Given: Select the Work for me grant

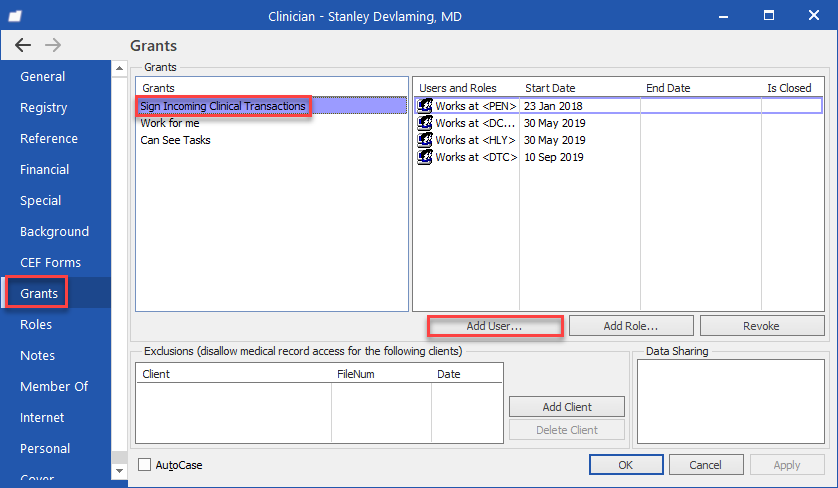Looking at the screenshot, I should (170, 123).
